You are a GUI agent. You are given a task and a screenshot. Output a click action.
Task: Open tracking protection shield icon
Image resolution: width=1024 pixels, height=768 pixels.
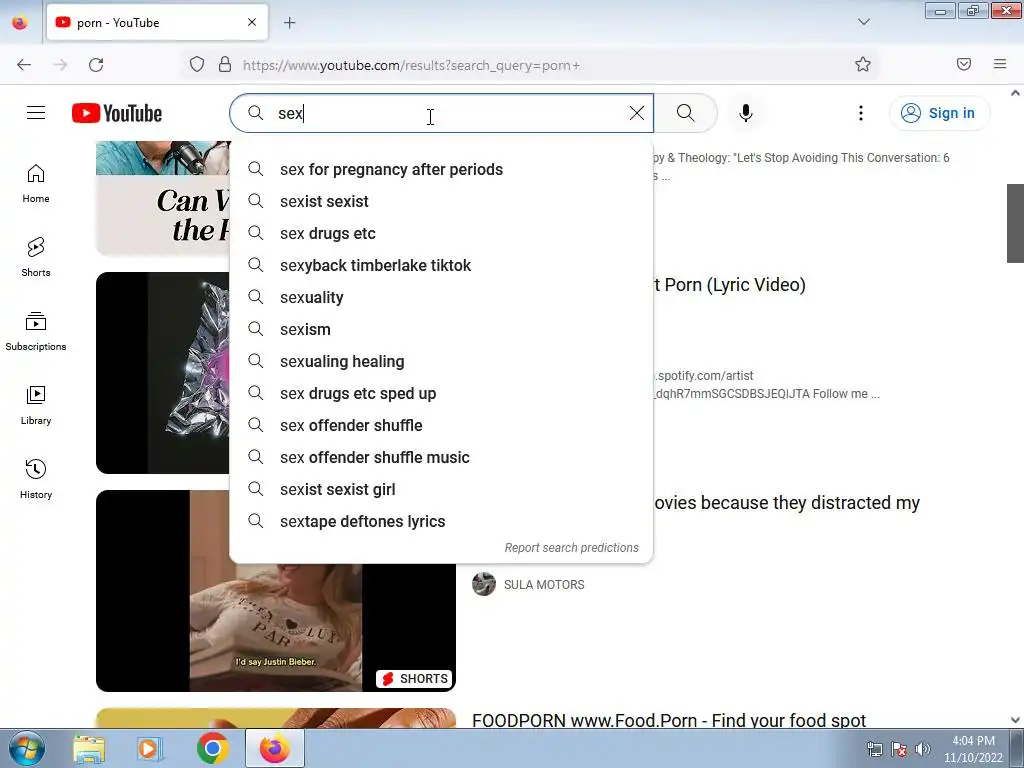[197, 65]
